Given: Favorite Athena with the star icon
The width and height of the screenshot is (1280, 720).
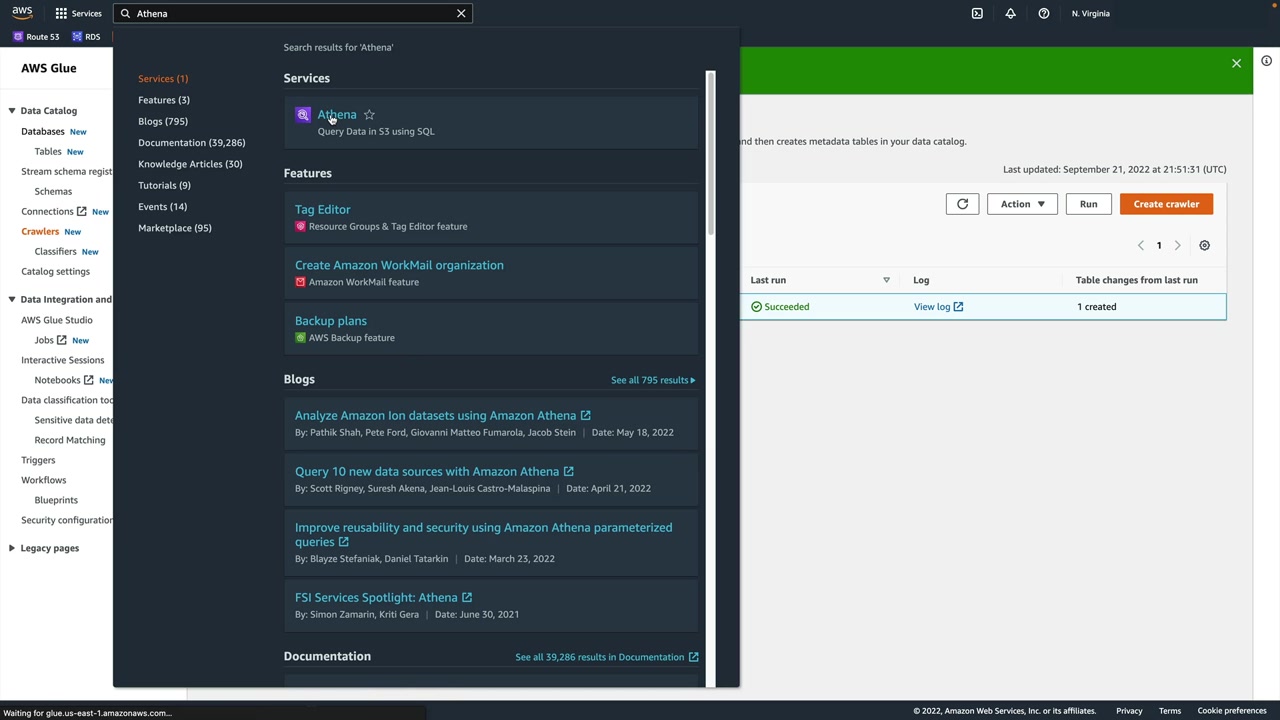Looking at the screenshot, I should (x=369, y=115).
